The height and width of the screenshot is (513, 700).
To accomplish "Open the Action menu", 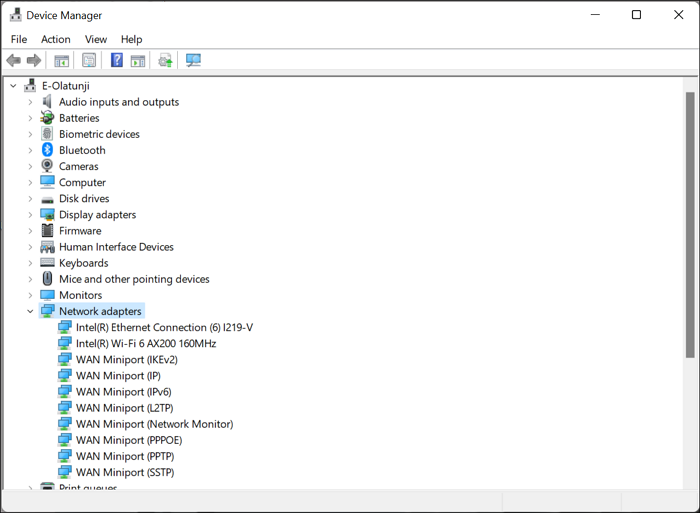I will pyautogui.click(x=56, y=39).
